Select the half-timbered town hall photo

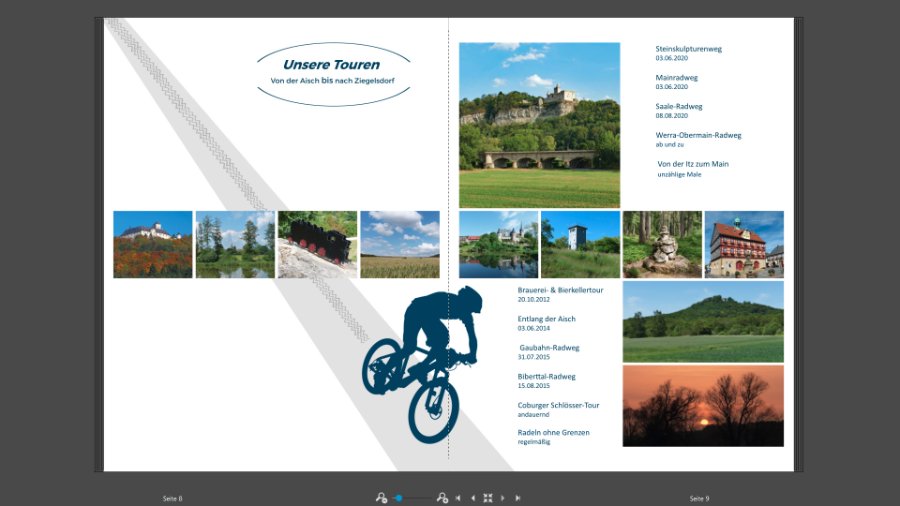(744, 244)
